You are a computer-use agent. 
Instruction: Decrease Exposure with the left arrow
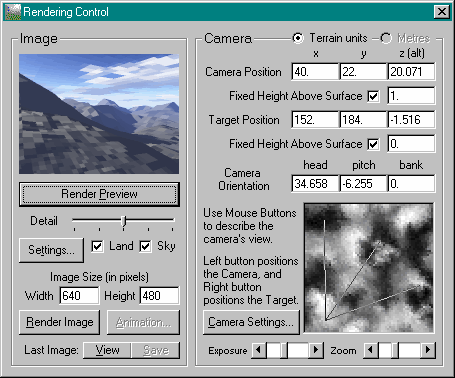[x=259, y=350]
